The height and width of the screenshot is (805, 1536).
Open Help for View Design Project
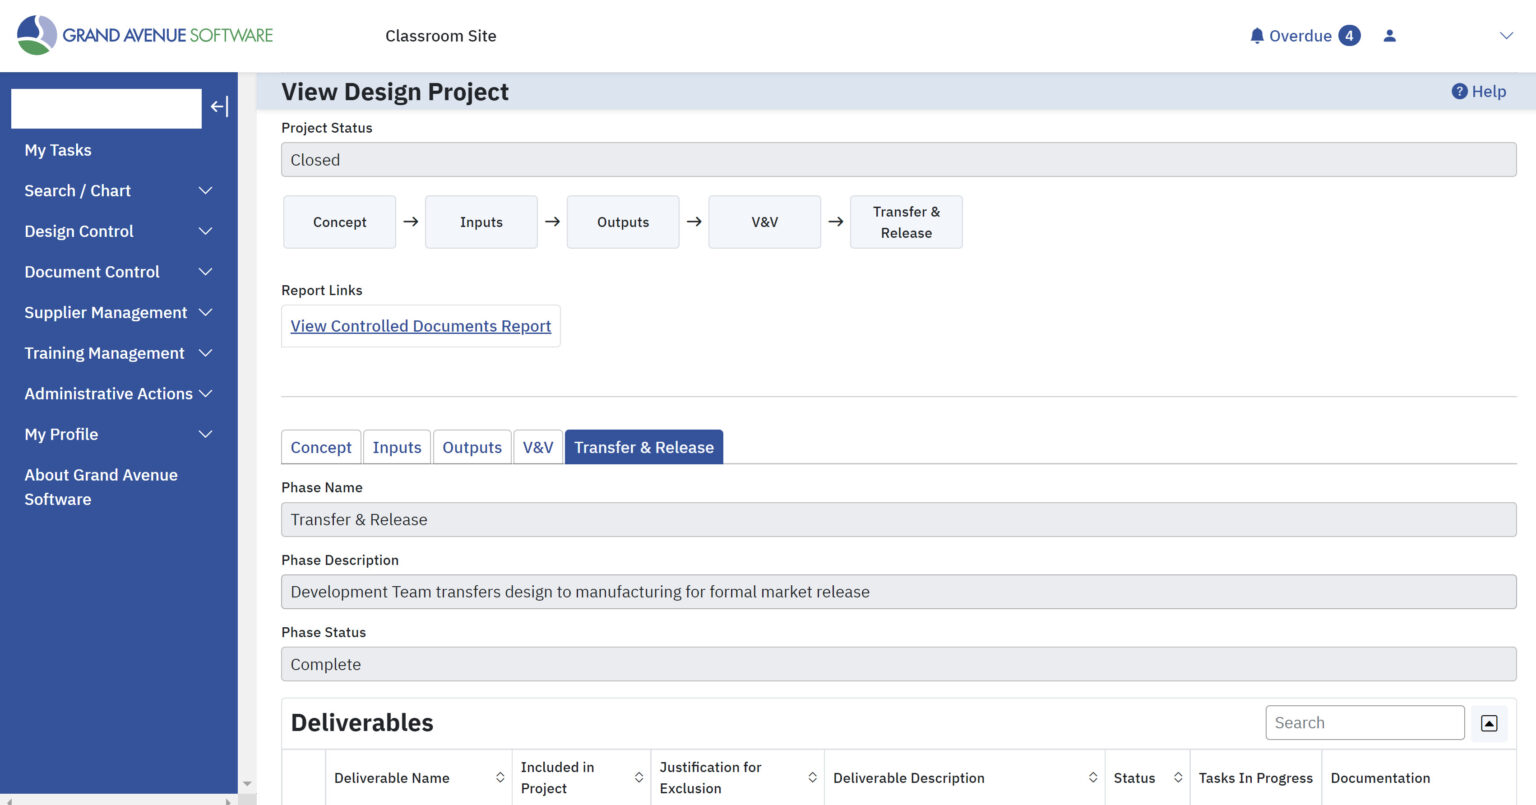click(x=1478, y=91)
